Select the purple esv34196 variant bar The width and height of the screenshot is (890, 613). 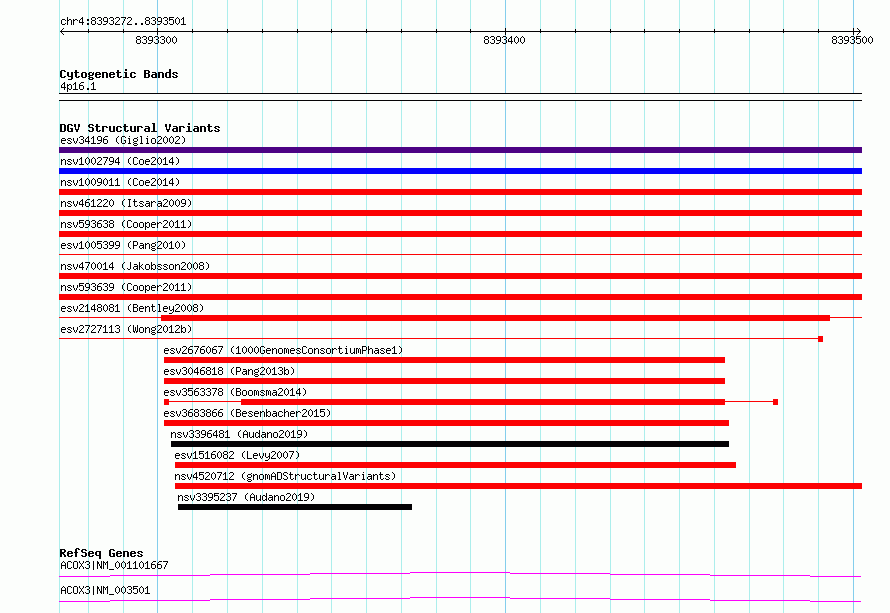(460, 150)
